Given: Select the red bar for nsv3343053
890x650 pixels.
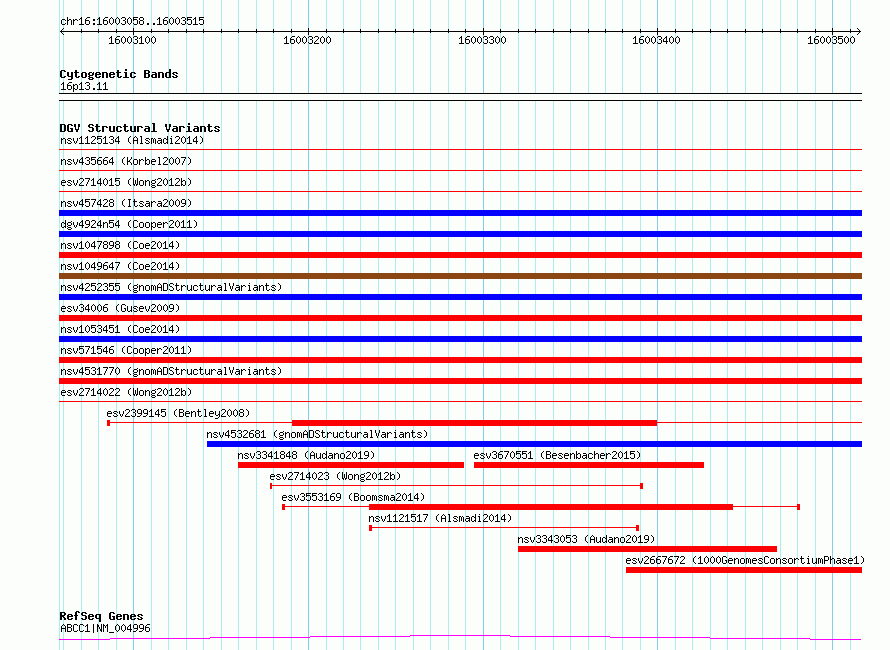Looking at the screenshot, I should pos(648,549).
